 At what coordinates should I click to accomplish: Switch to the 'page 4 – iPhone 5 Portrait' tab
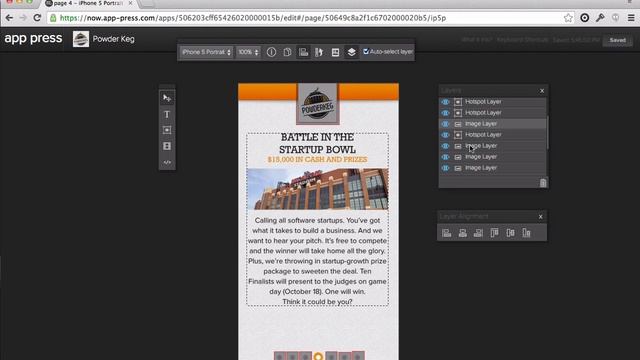coord(88,3)
